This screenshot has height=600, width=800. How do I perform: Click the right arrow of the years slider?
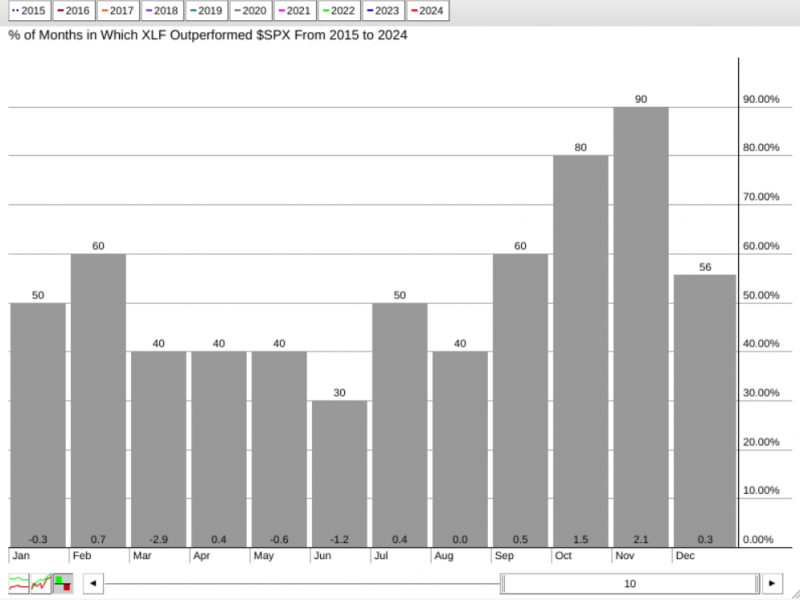click(x=772, y=583)
